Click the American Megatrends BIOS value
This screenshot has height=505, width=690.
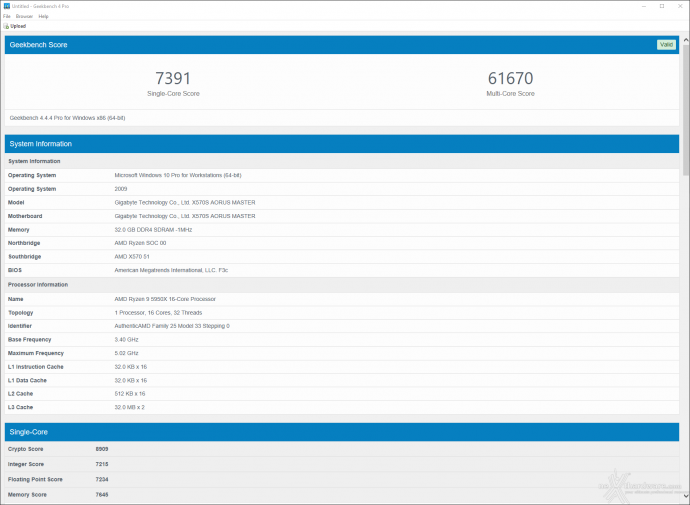point(171,270)
